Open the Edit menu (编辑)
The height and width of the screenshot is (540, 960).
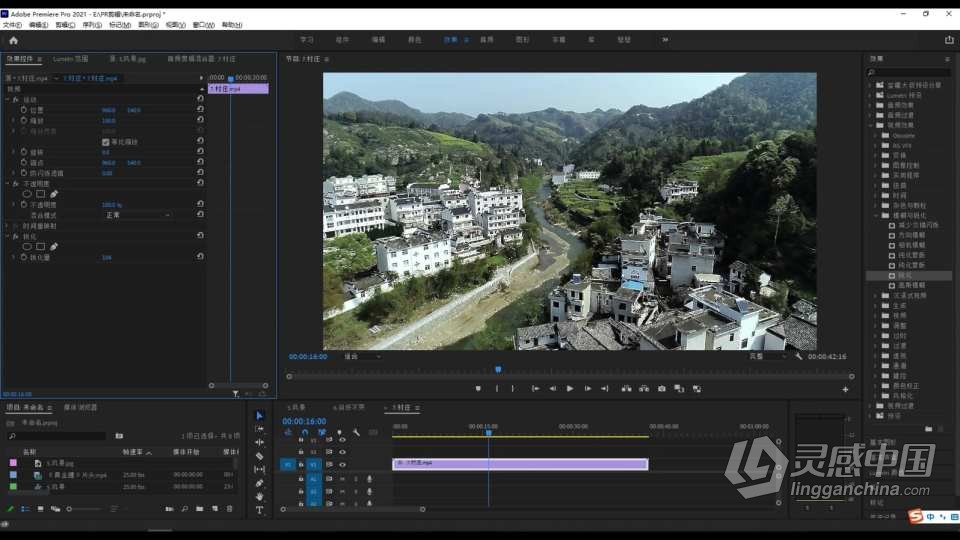(38, 25)
